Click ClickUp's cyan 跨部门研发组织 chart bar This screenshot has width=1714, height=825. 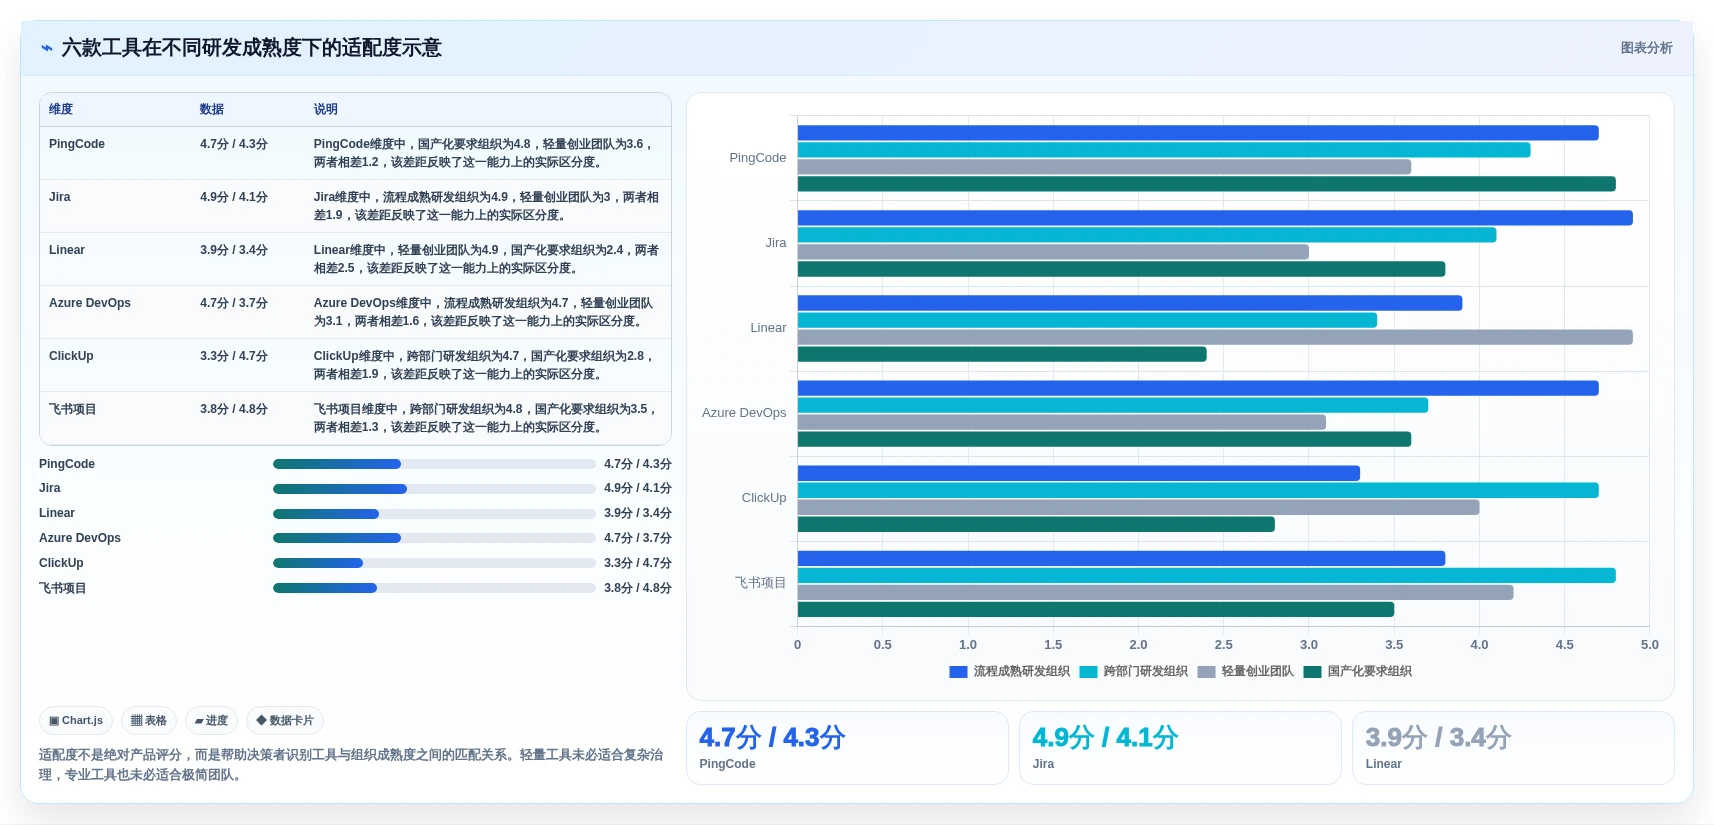1198,490
